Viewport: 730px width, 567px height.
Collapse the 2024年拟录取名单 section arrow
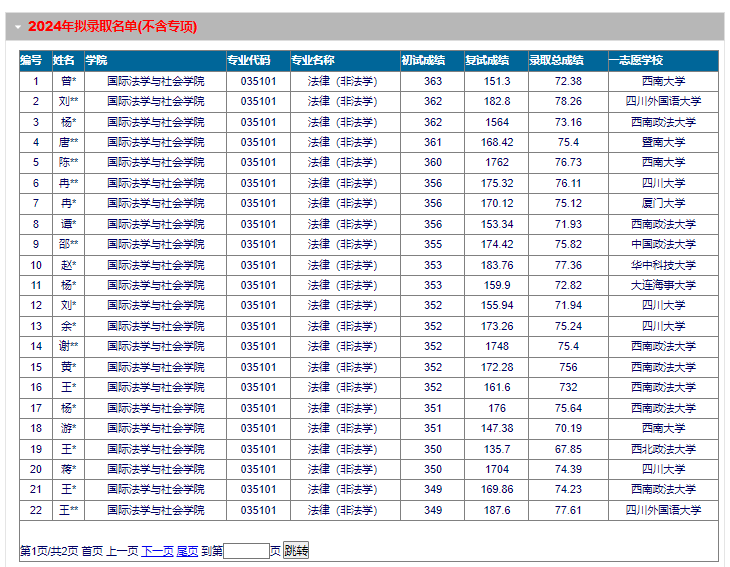coord(18,27)
